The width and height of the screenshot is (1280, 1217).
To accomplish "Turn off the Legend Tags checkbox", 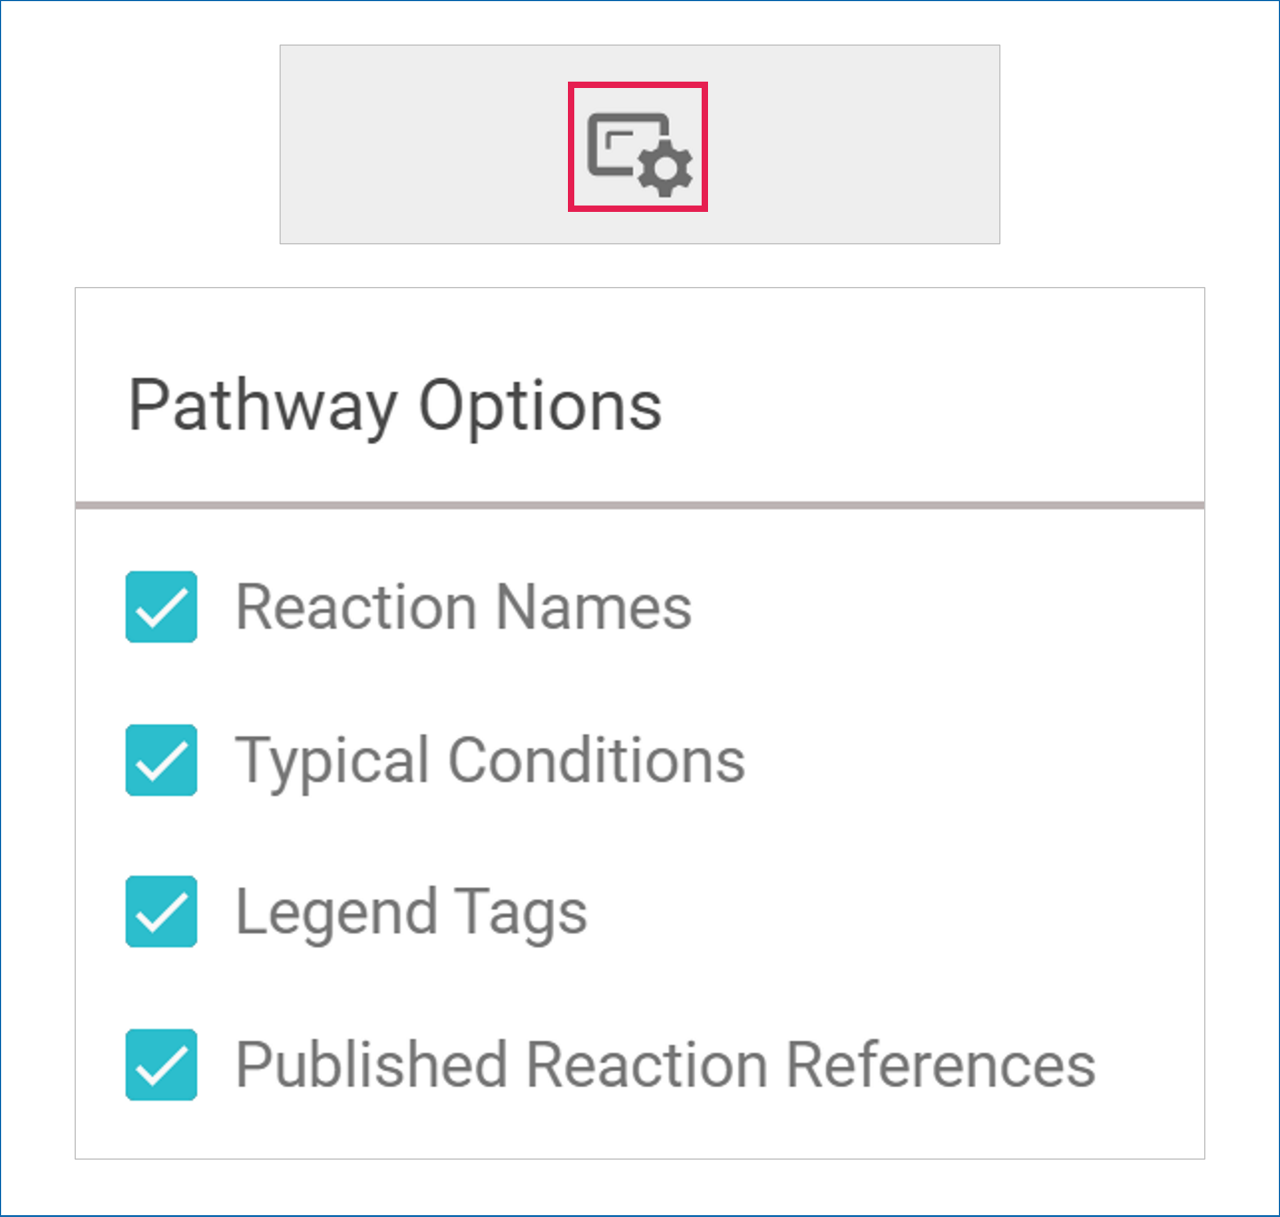I will click(161, 912).
